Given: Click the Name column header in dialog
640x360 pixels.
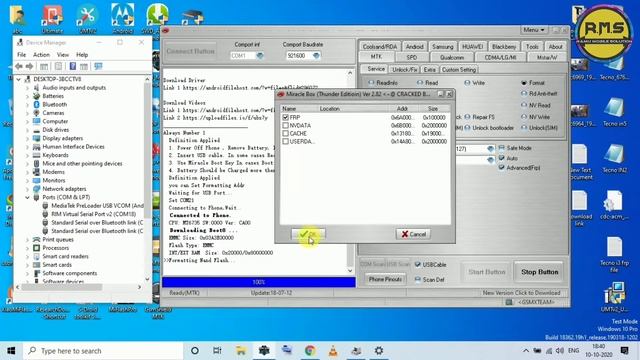Looking at the screenshot, I should (x=299, y=109).
